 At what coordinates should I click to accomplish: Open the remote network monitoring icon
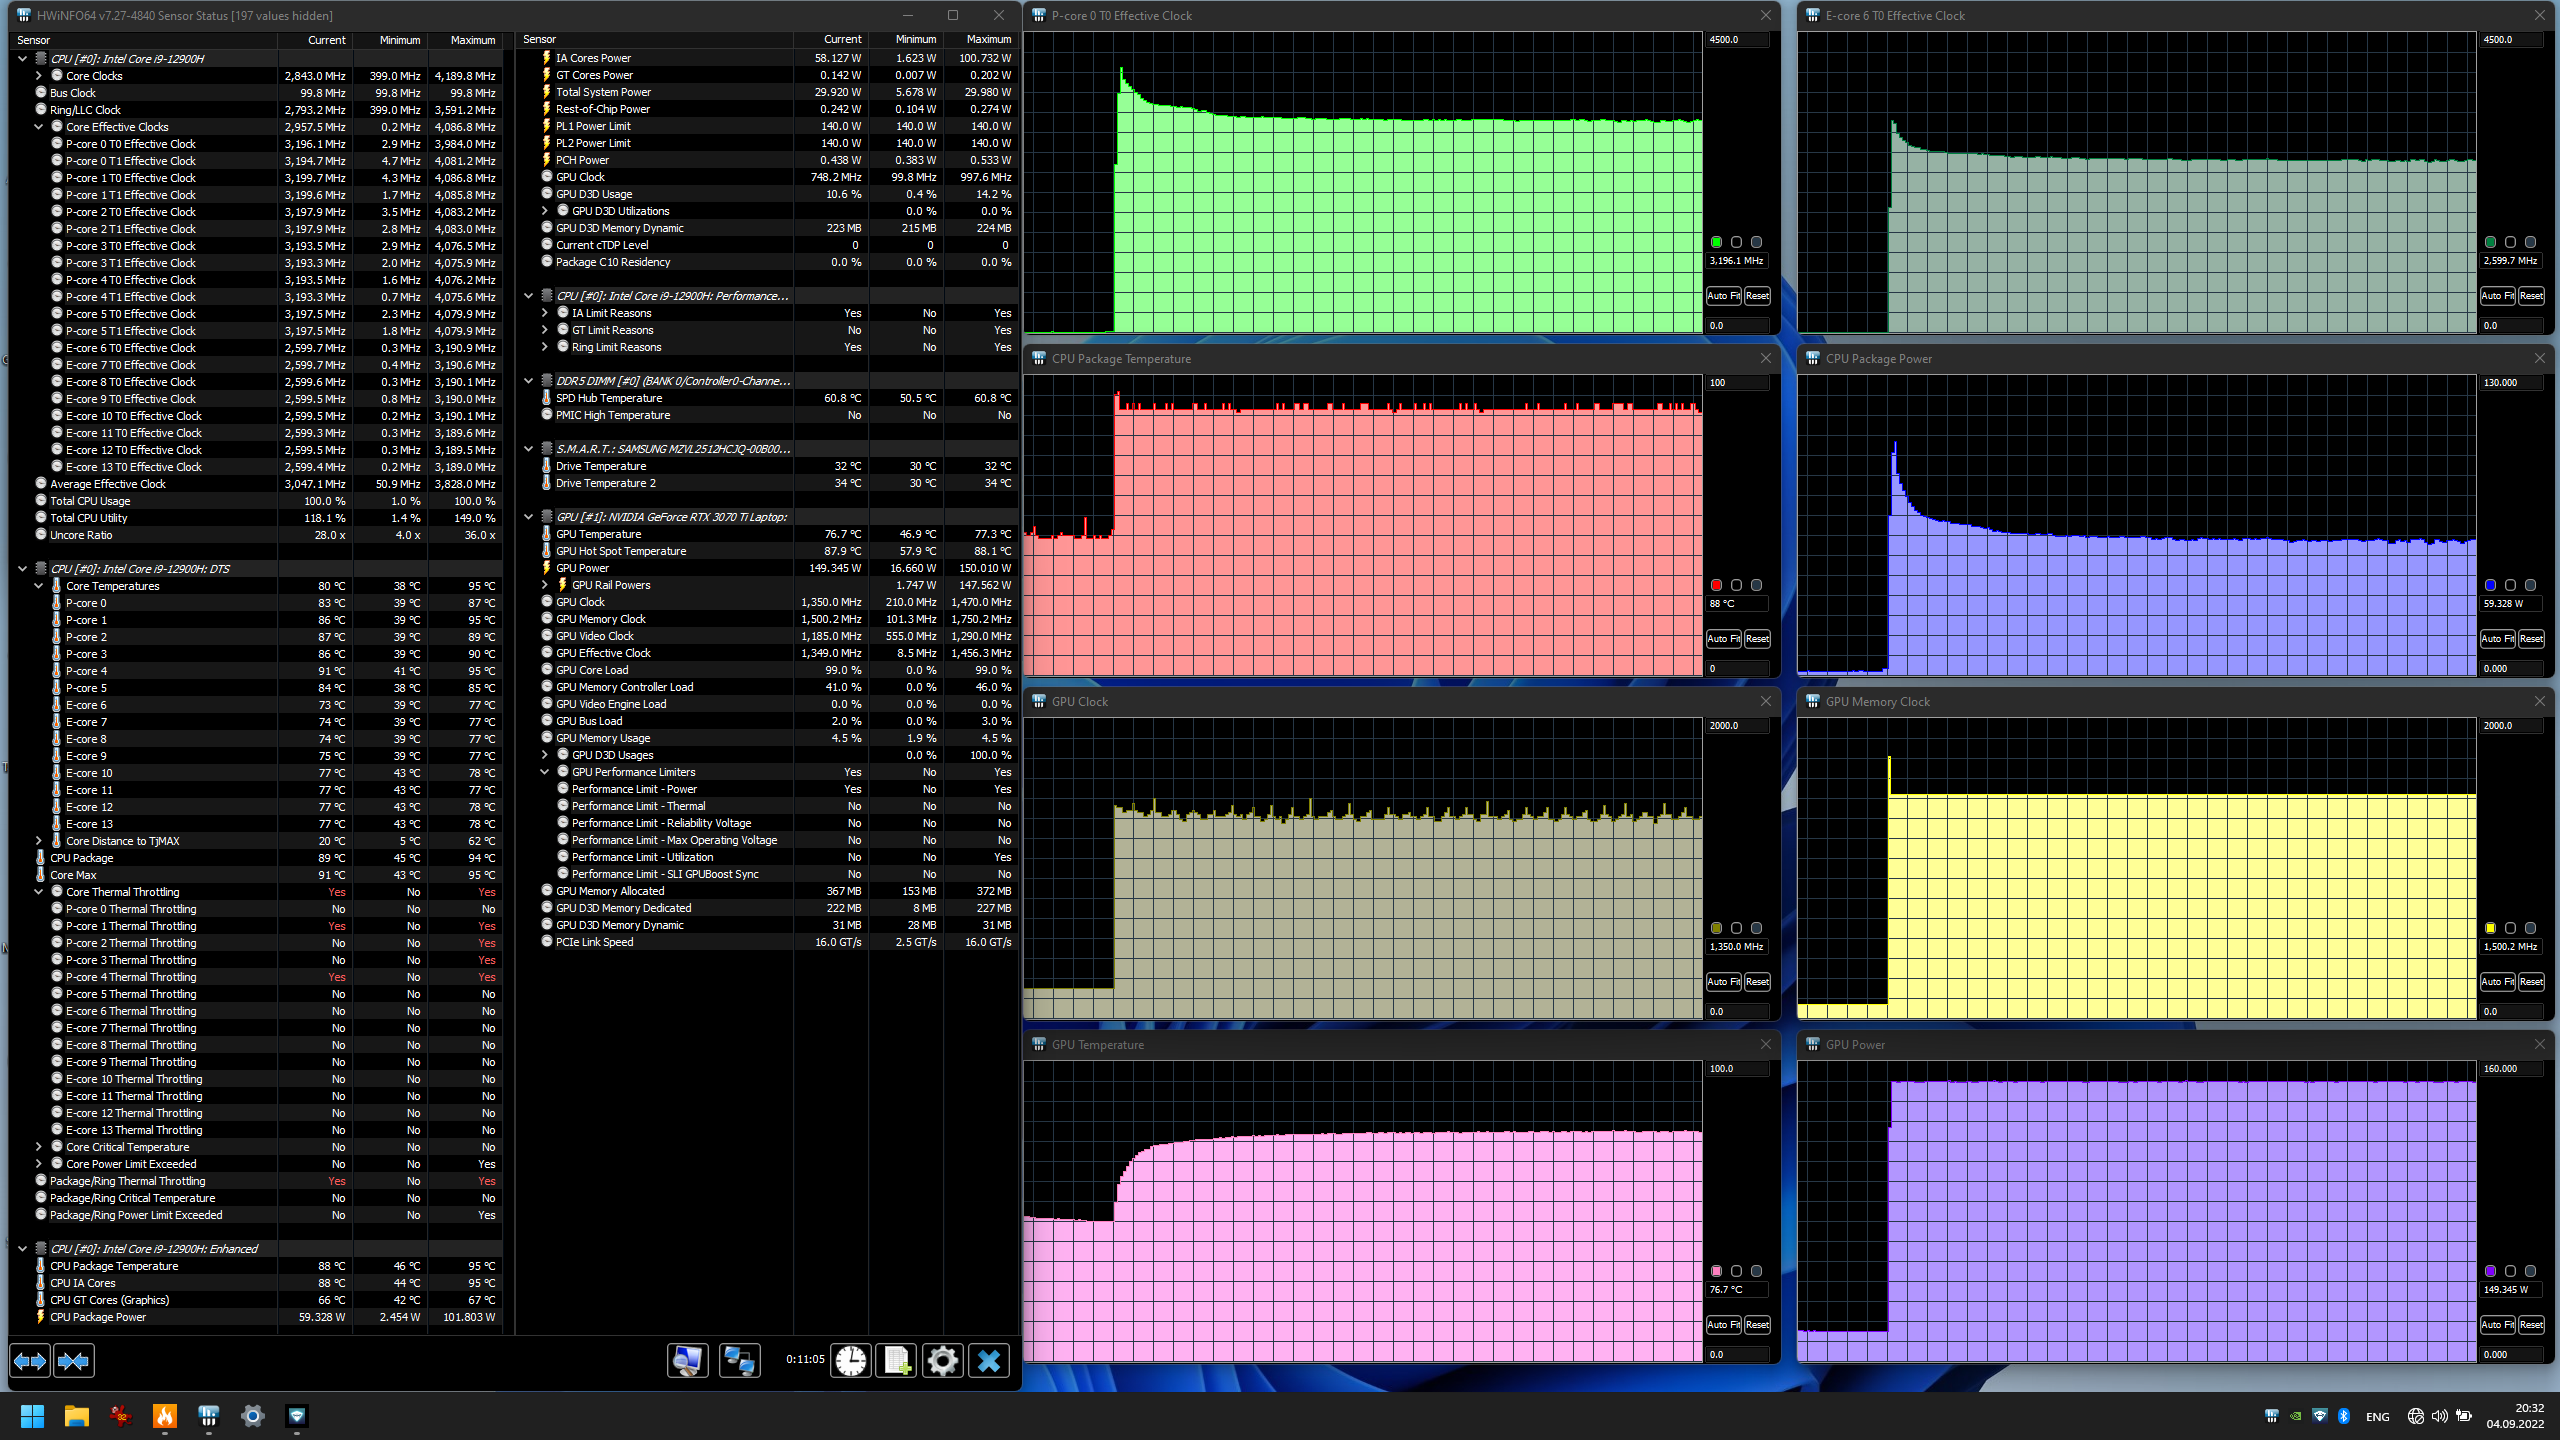click(740, 1361)
